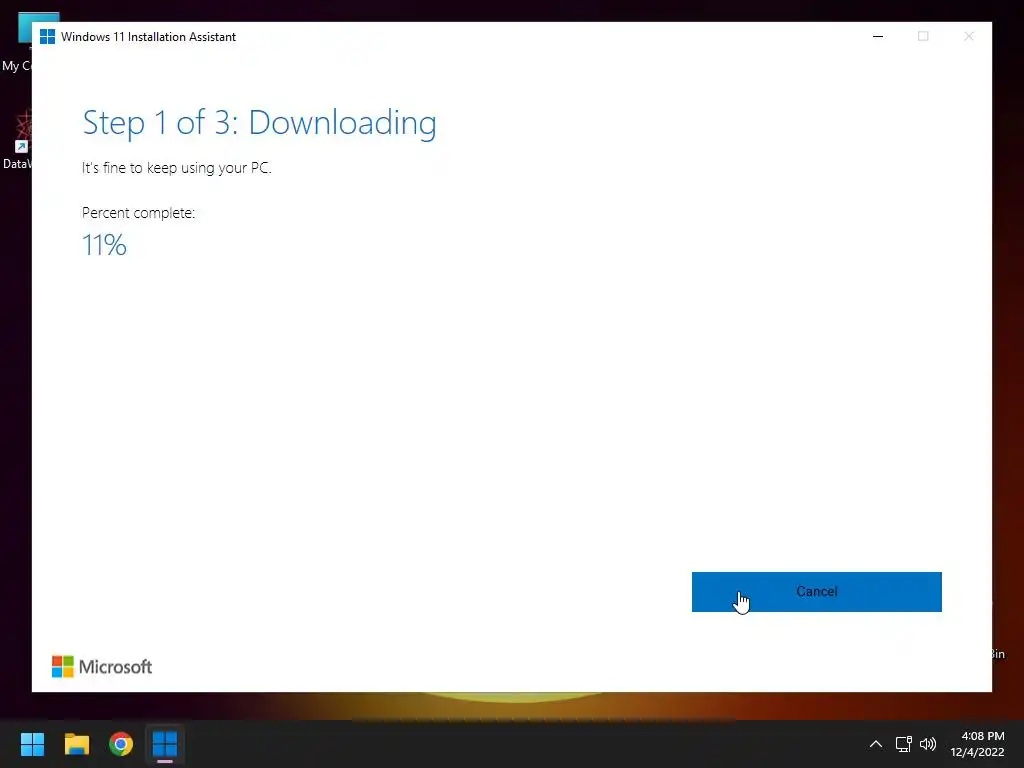Open File Explorer from the taskbar
The height and width of the screenshot is (768, 1024).
(x=76, y=744)
